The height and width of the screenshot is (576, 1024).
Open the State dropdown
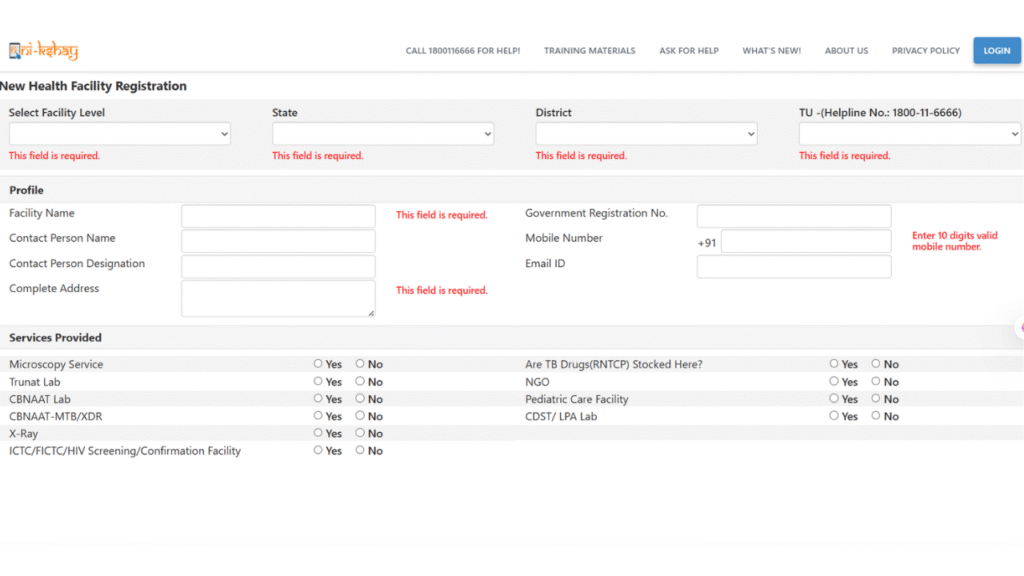[x=383, y=134]
